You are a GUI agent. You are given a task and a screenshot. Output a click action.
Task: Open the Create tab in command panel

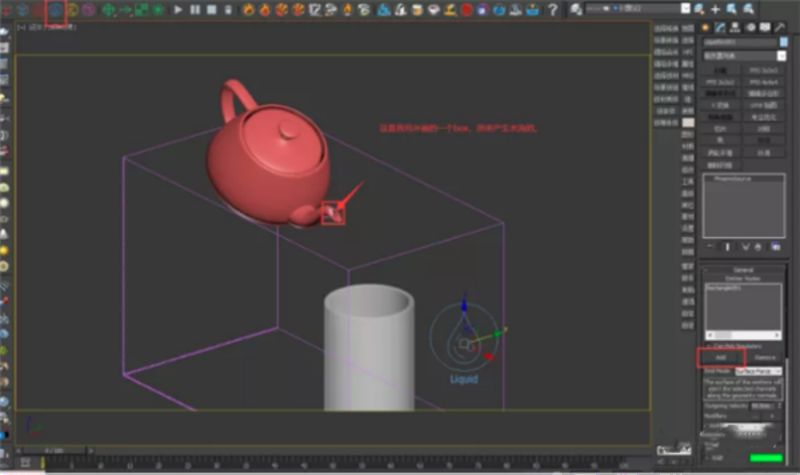click(x=706, y=27)
